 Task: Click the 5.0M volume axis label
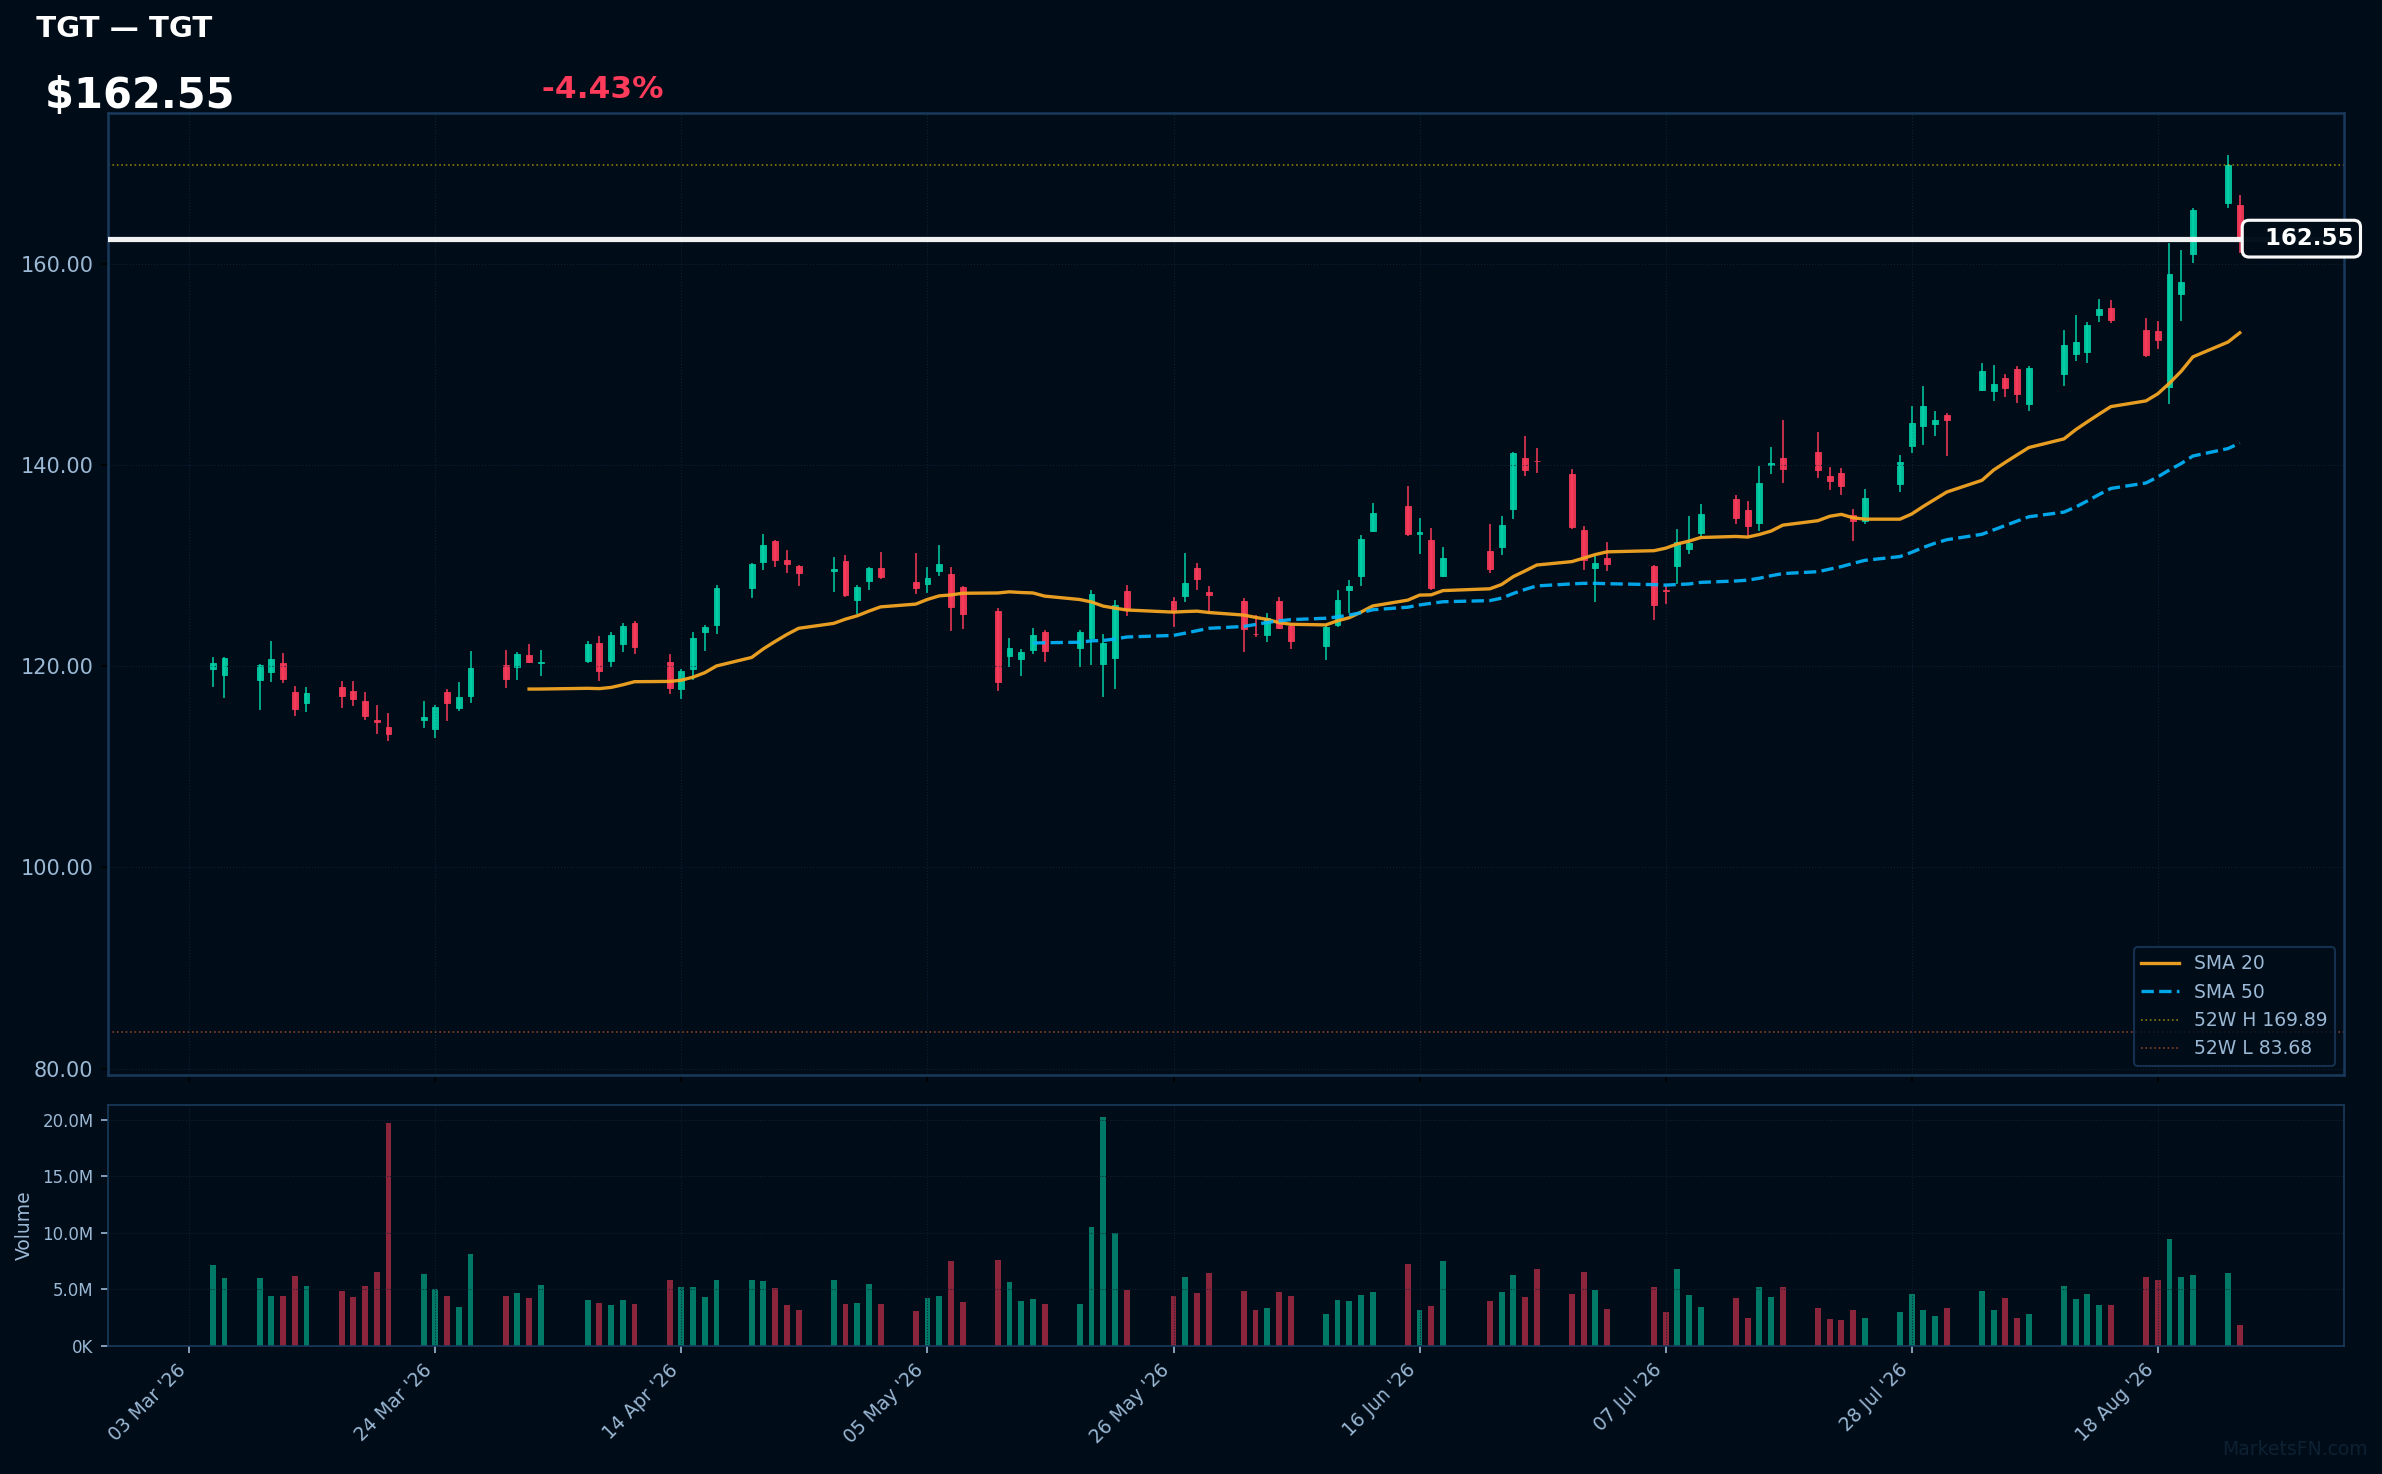click(x=73, y=1290)
